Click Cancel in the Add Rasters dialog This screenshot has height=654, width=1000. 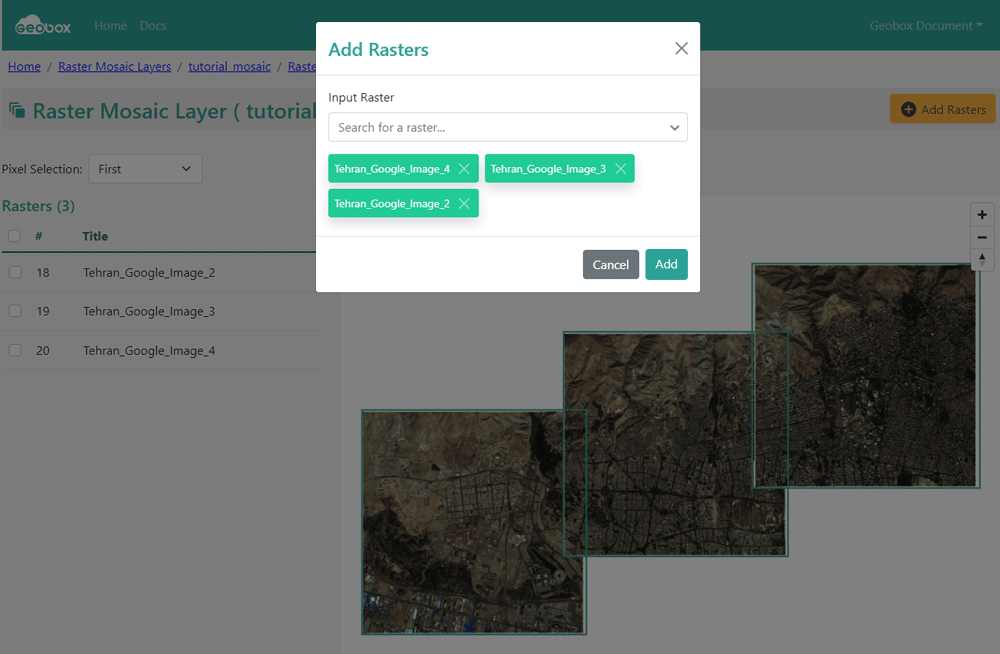610,265
